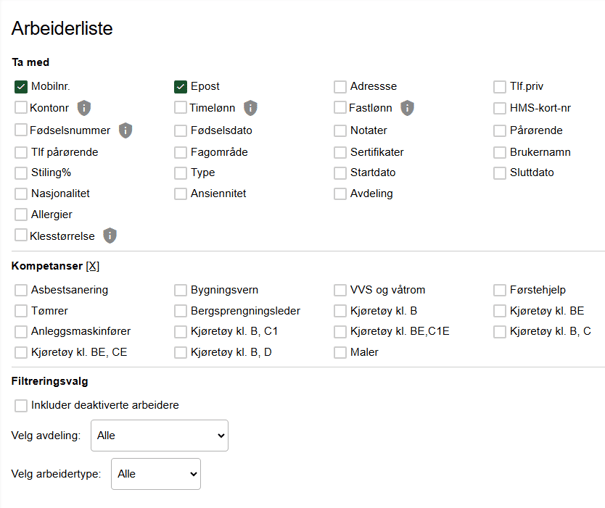Open the Velg avdeling dropdown
Viewport: 605px width, 508px height.
(x=159, y=436)
